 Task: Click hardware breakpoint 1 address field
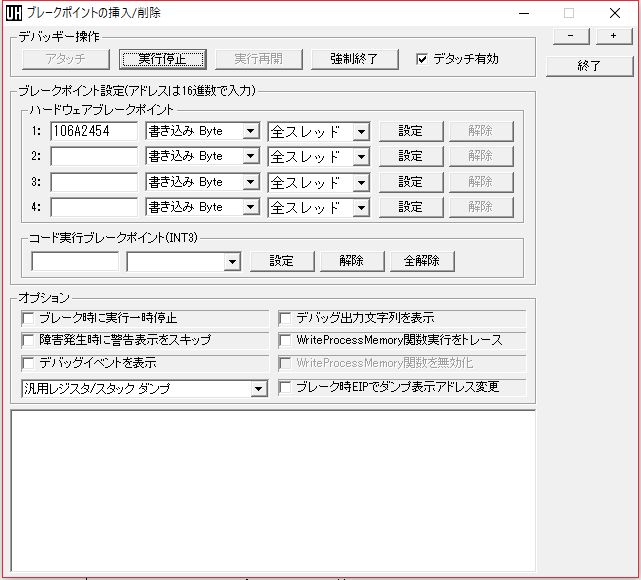(94, 131)
